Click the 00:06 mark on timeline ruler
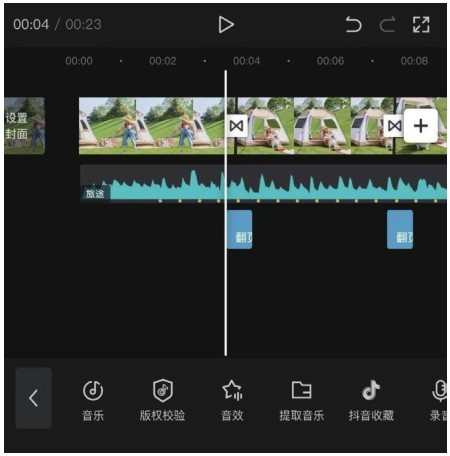Viewport: 450px width, 456px height. [x=330, y=61]
